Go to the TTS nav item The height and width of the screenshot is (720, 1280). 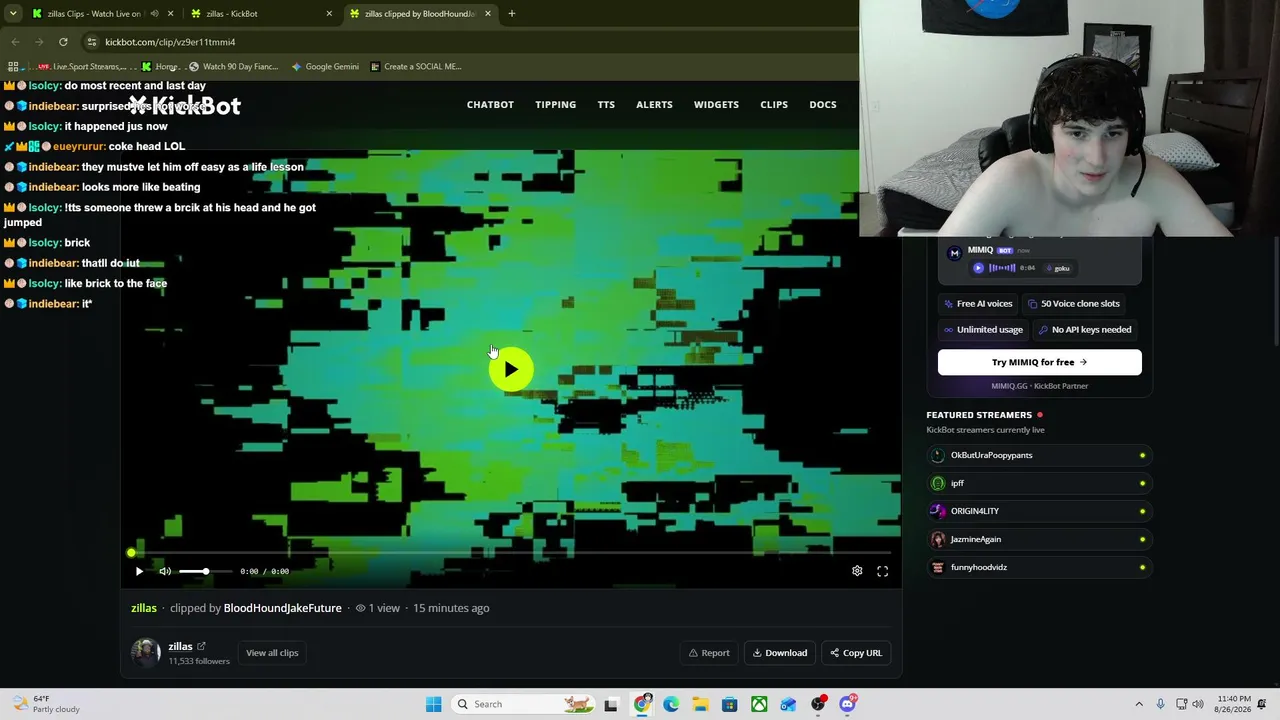click(606, 104)
